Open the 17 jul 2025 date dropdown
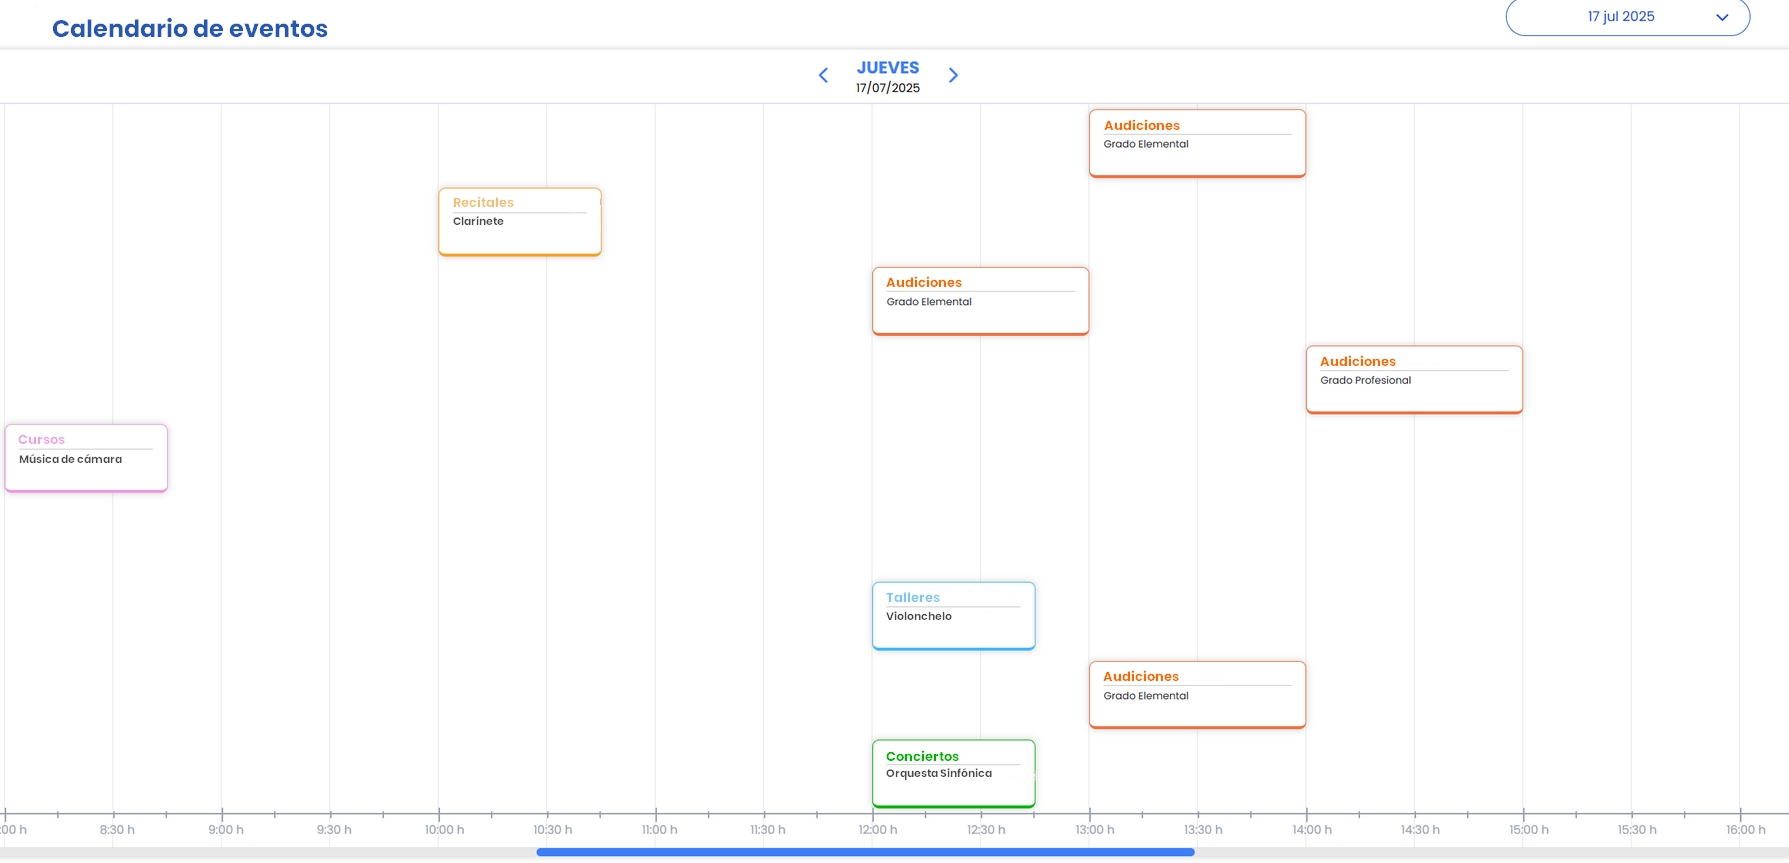This screenshot has width=1789, height=863. click(x=1627, y=17)
